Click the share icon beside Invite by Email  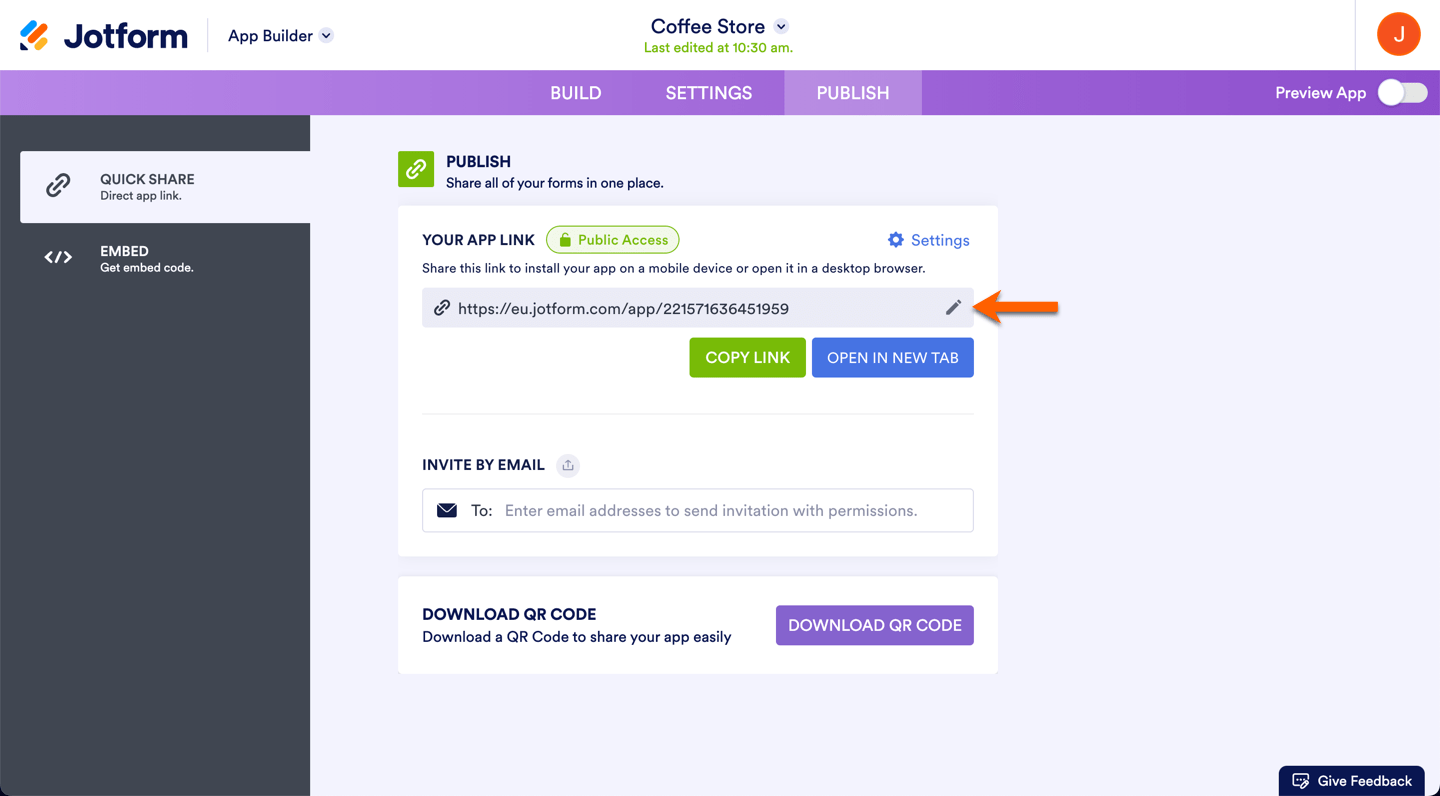(x=568, y=465)
